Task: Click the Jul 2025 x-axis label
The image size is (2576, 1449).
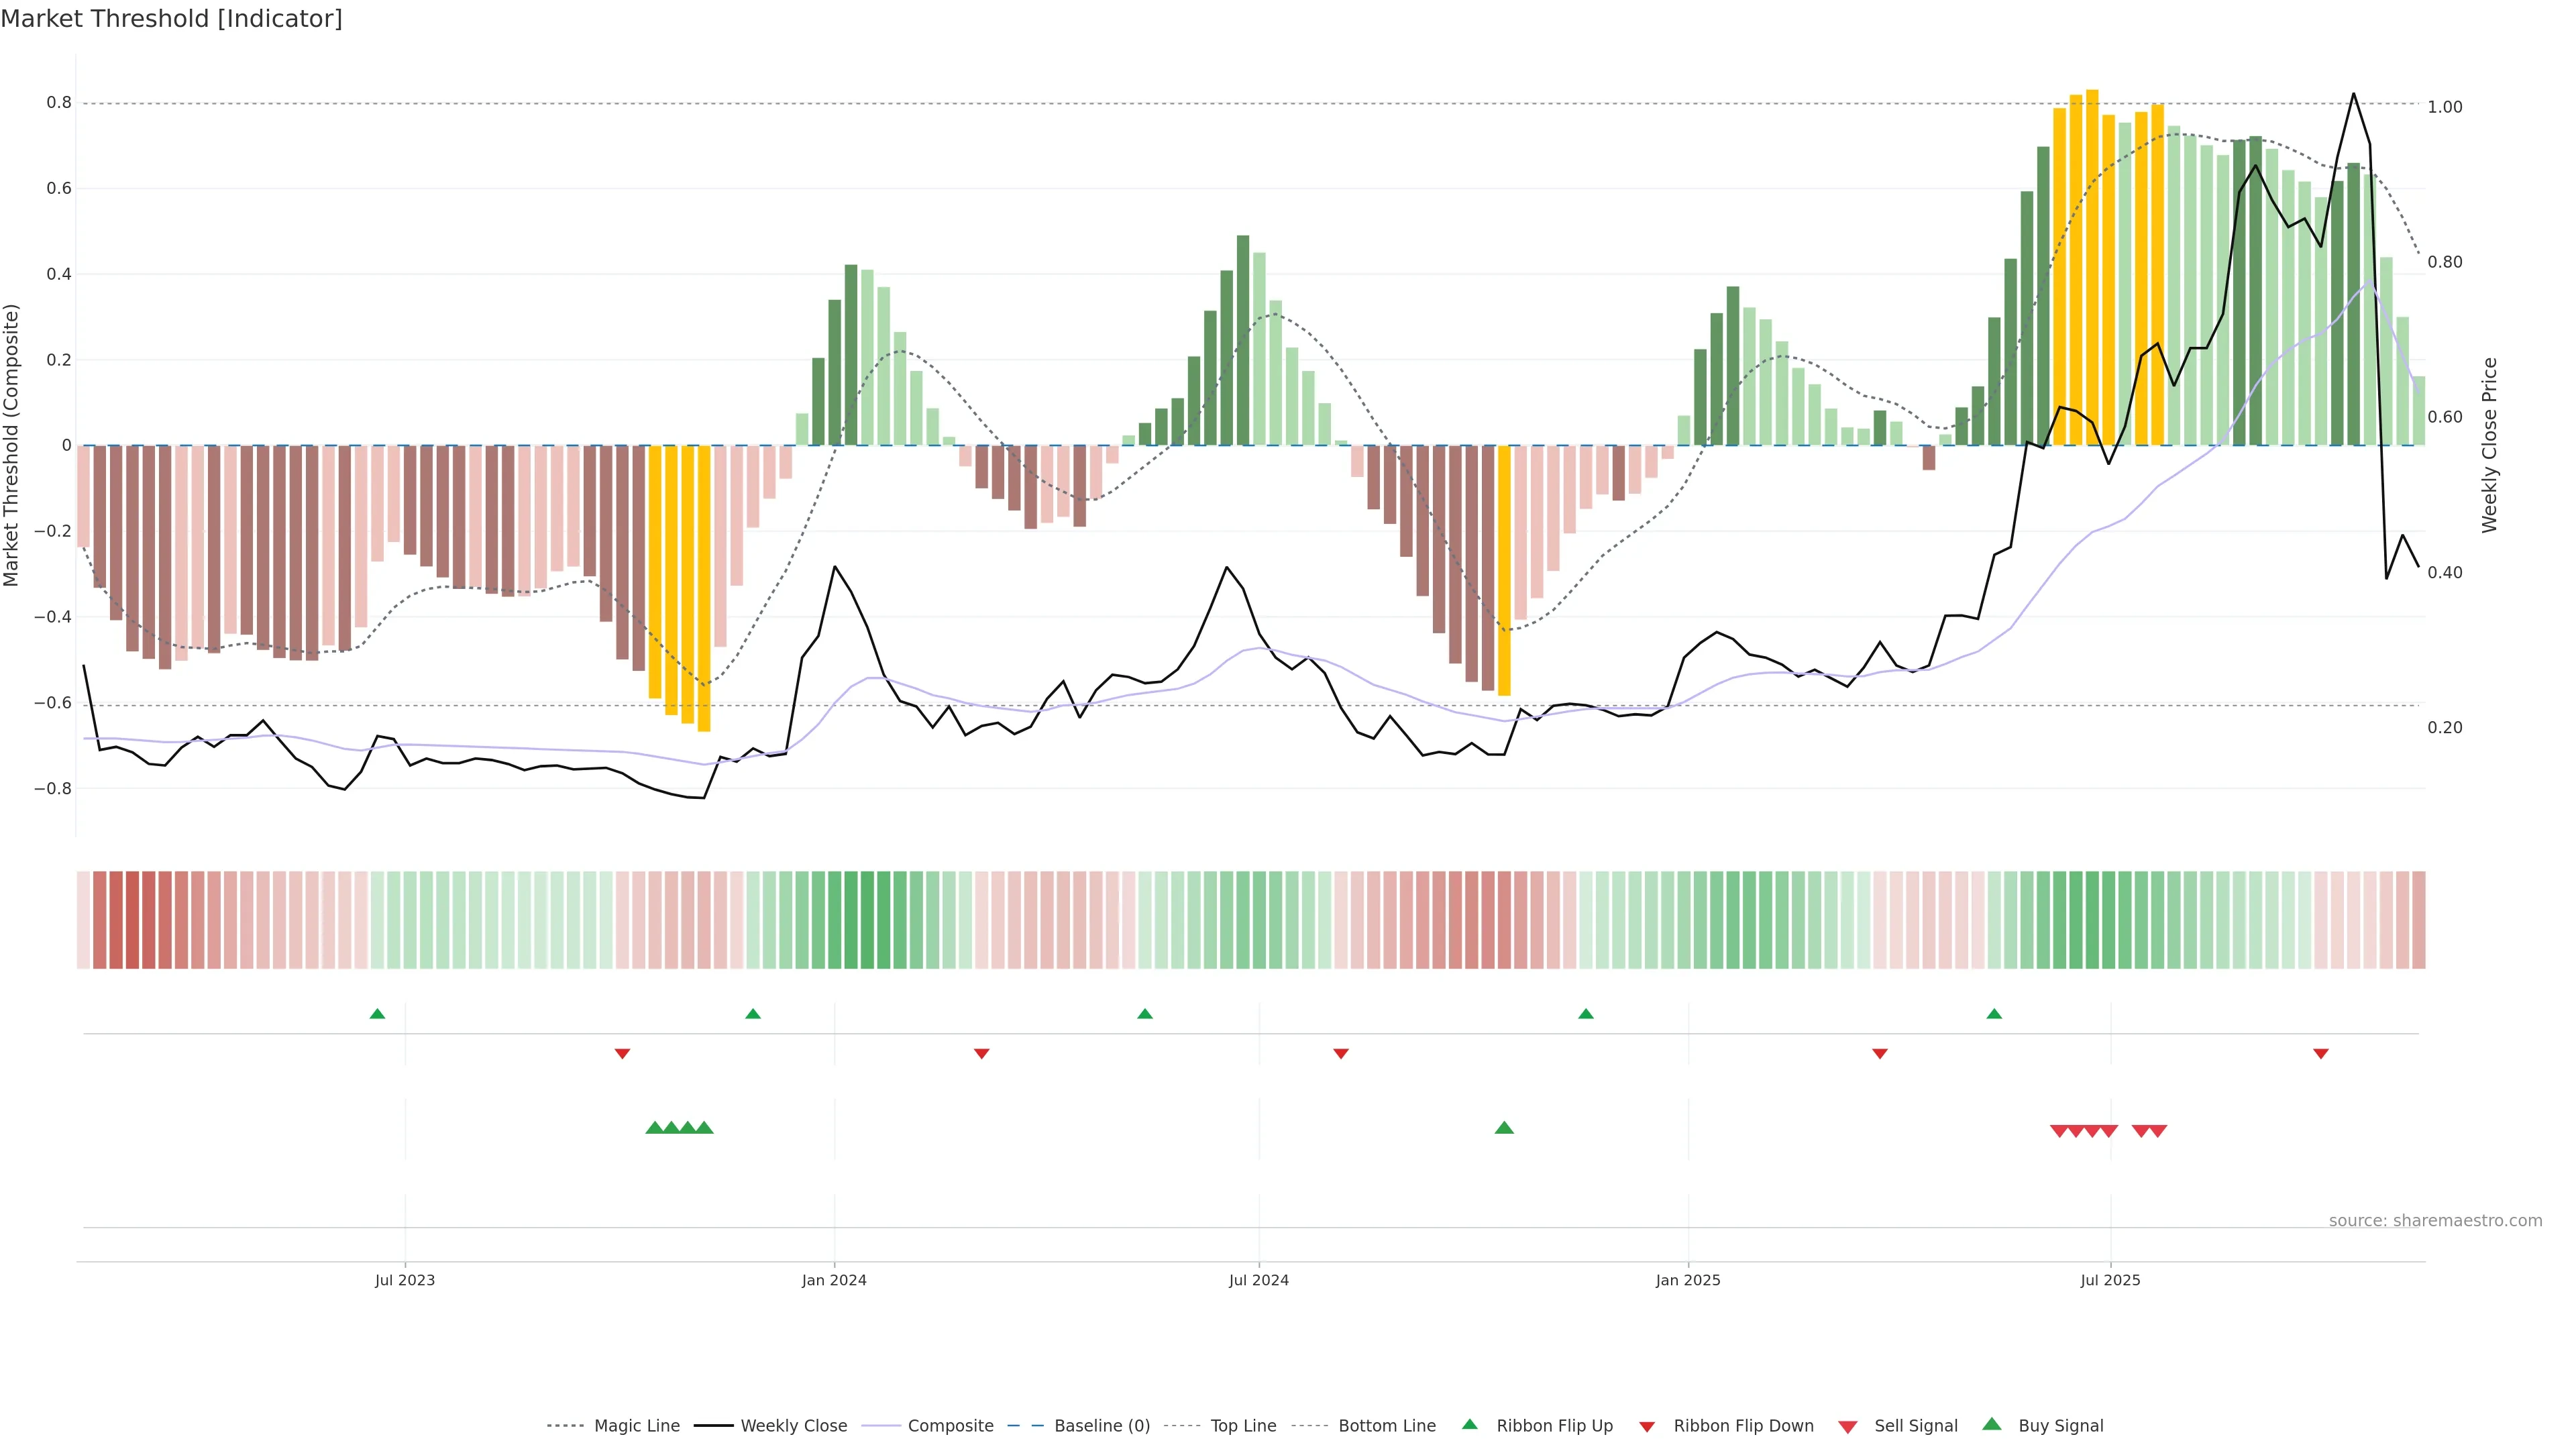Action: [2110, 1280]
